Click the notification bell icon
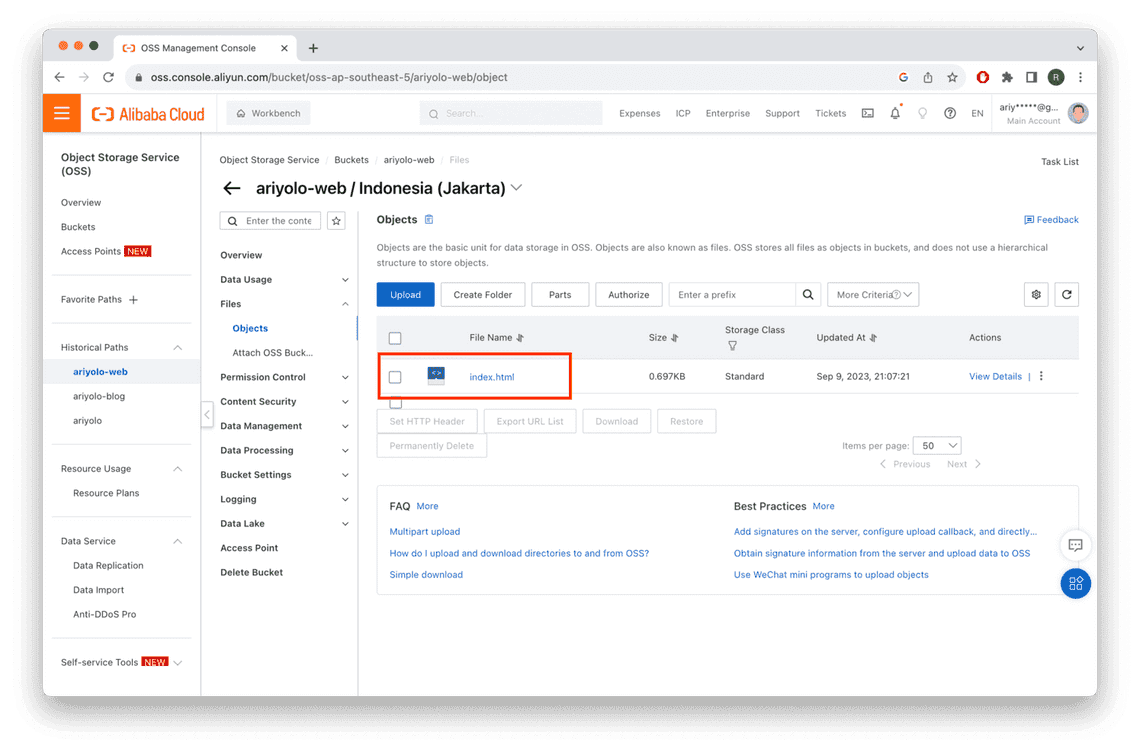Viewport: 1140px width, 753px height. [x=895, y=114]
